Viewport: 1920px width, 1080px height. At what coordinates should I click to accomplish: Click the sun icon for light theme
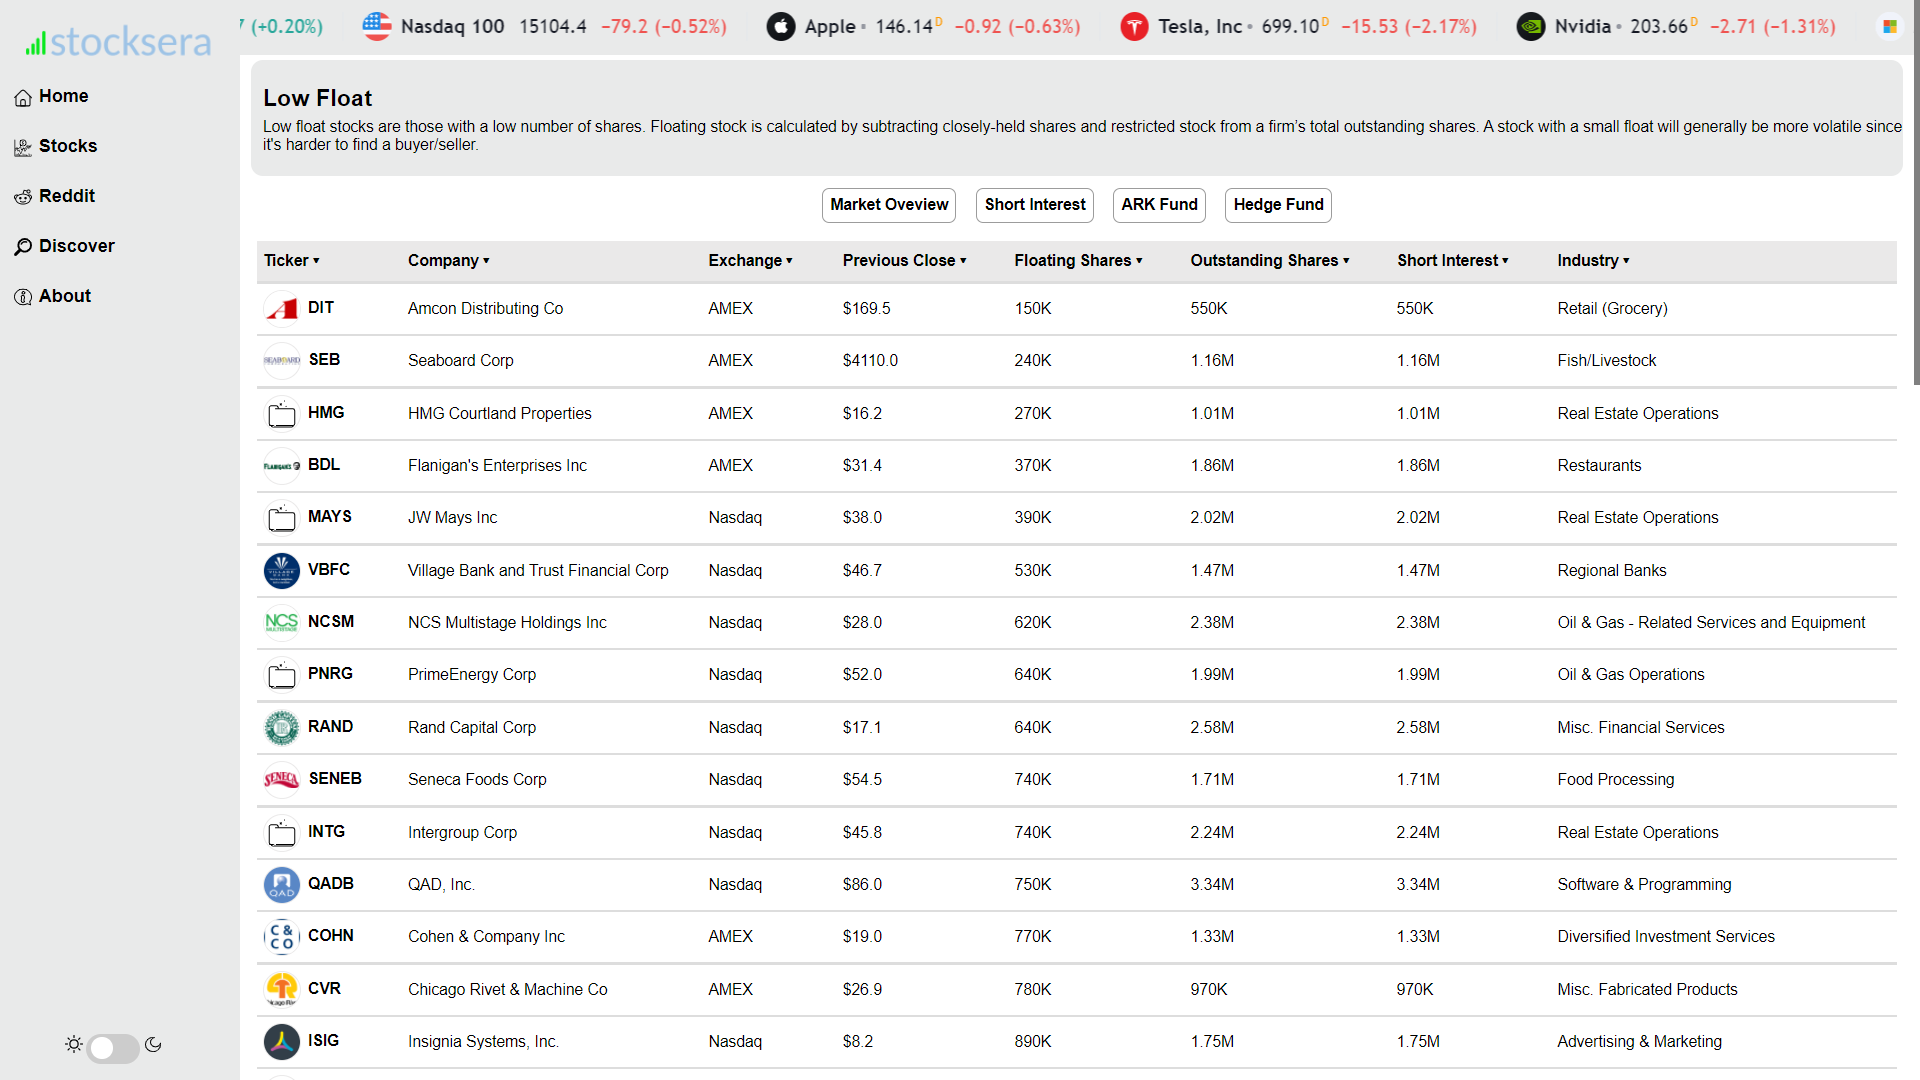tap(74, 1045)
